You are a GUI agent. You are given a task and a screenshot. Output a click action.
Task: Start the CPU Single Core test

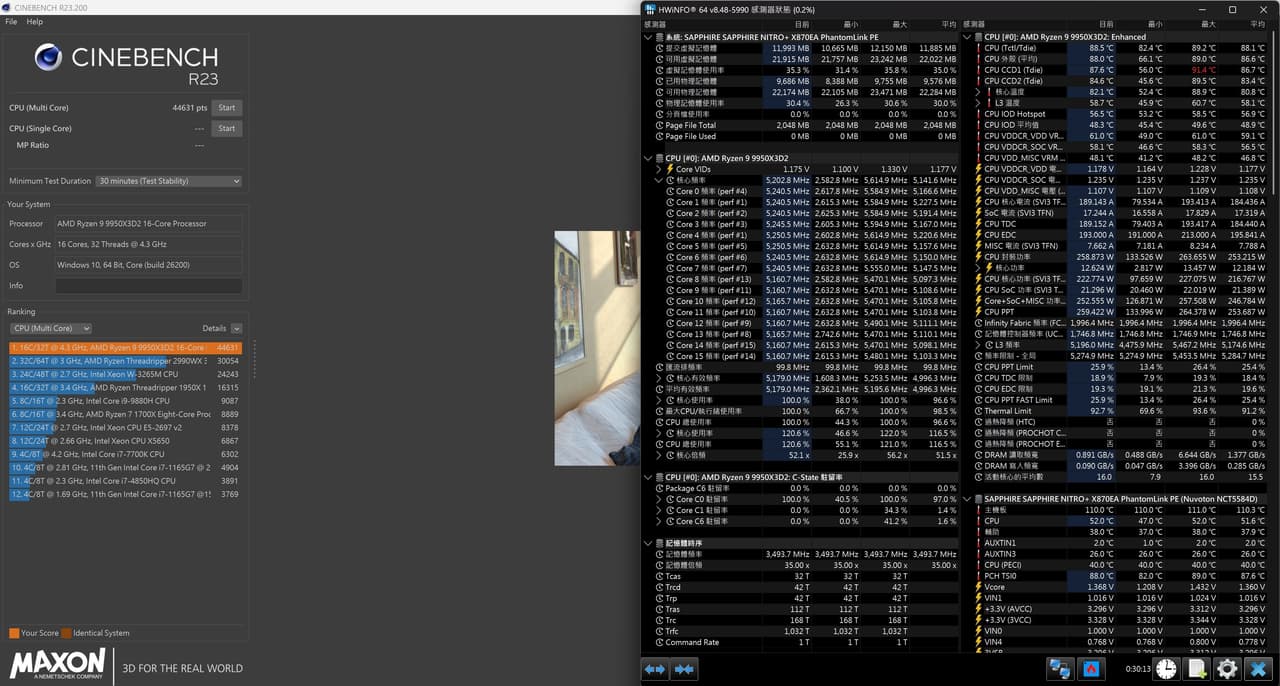pos(227,128)
